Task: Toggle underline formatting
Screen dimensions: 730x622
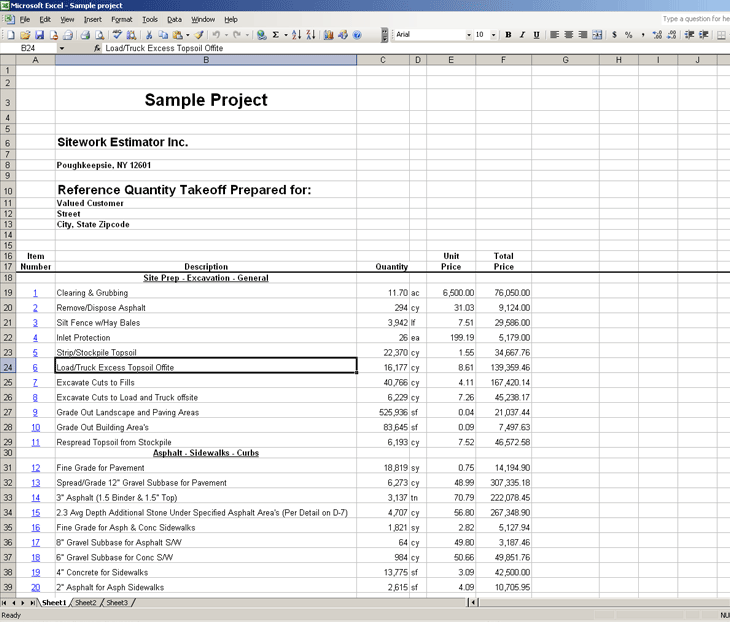Action: click(x=537, y=35)
